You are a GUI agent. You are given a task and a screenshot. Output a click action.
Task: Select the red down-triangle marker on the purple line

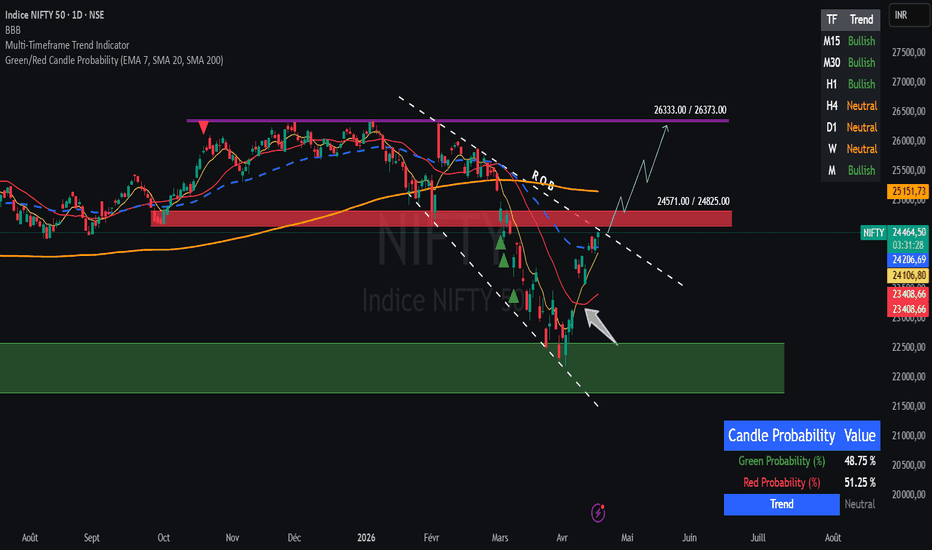point(203,127)
